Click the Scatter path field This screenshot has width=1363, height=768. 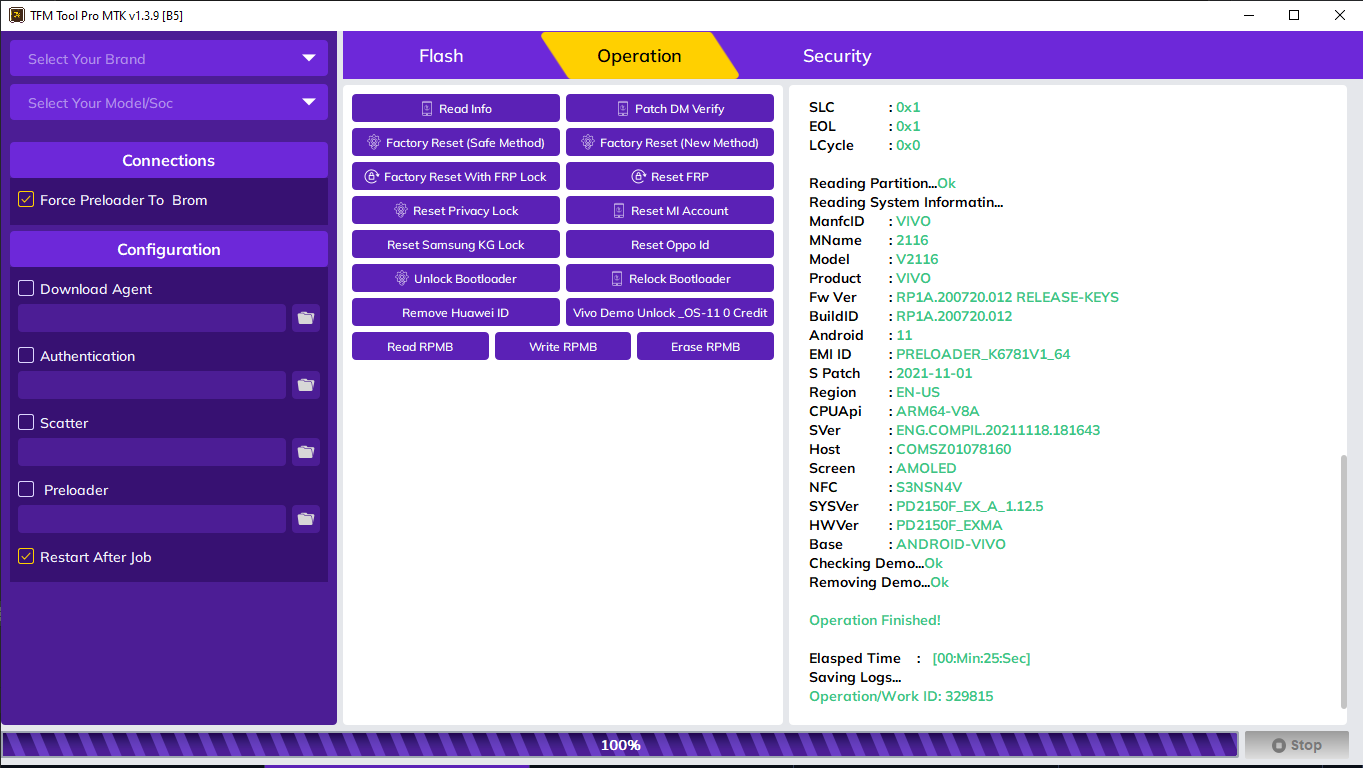coord(152,452)
